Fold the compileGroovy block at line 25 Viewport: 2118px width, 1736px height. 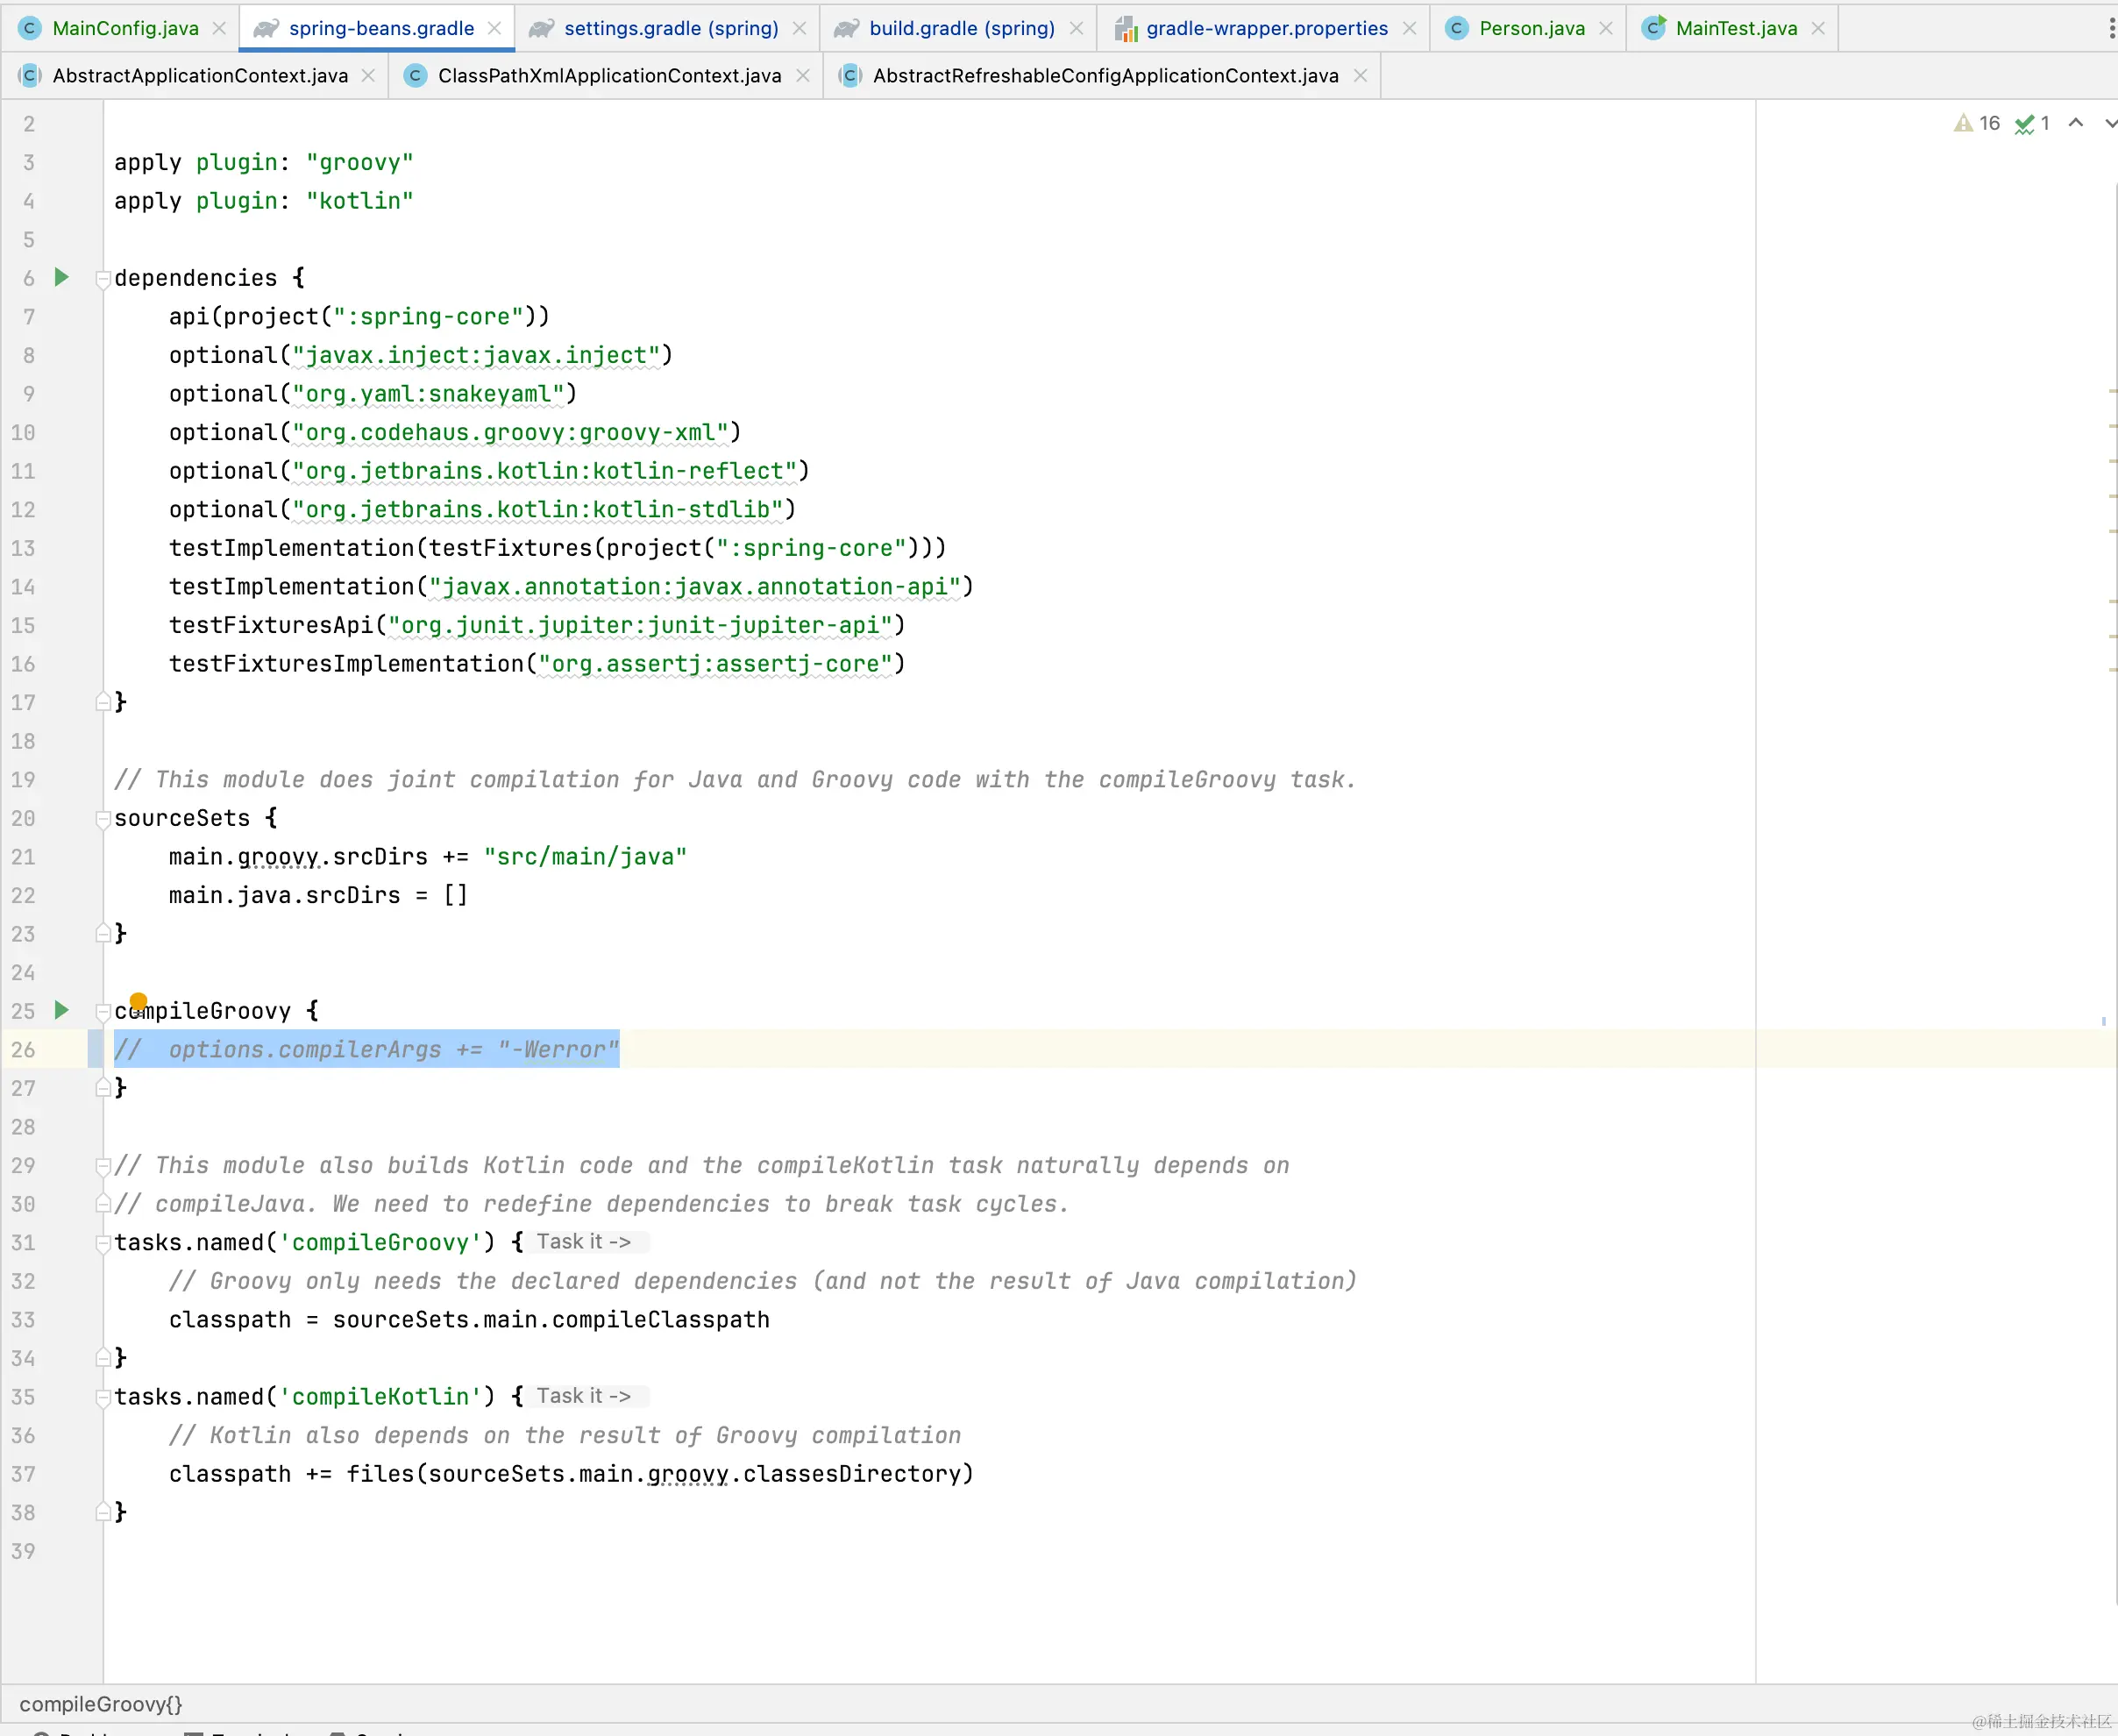point(102,1011)
